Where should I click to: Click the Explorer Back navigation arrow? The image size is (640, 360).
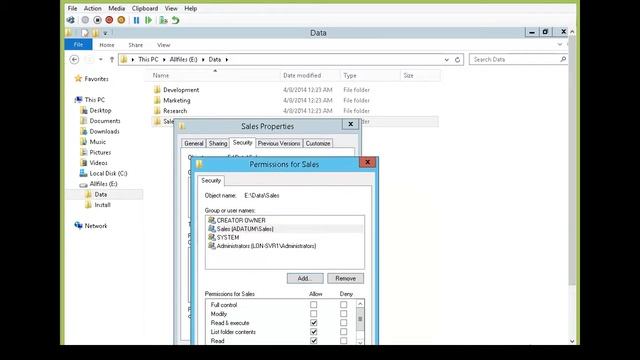tap(74, 60)
